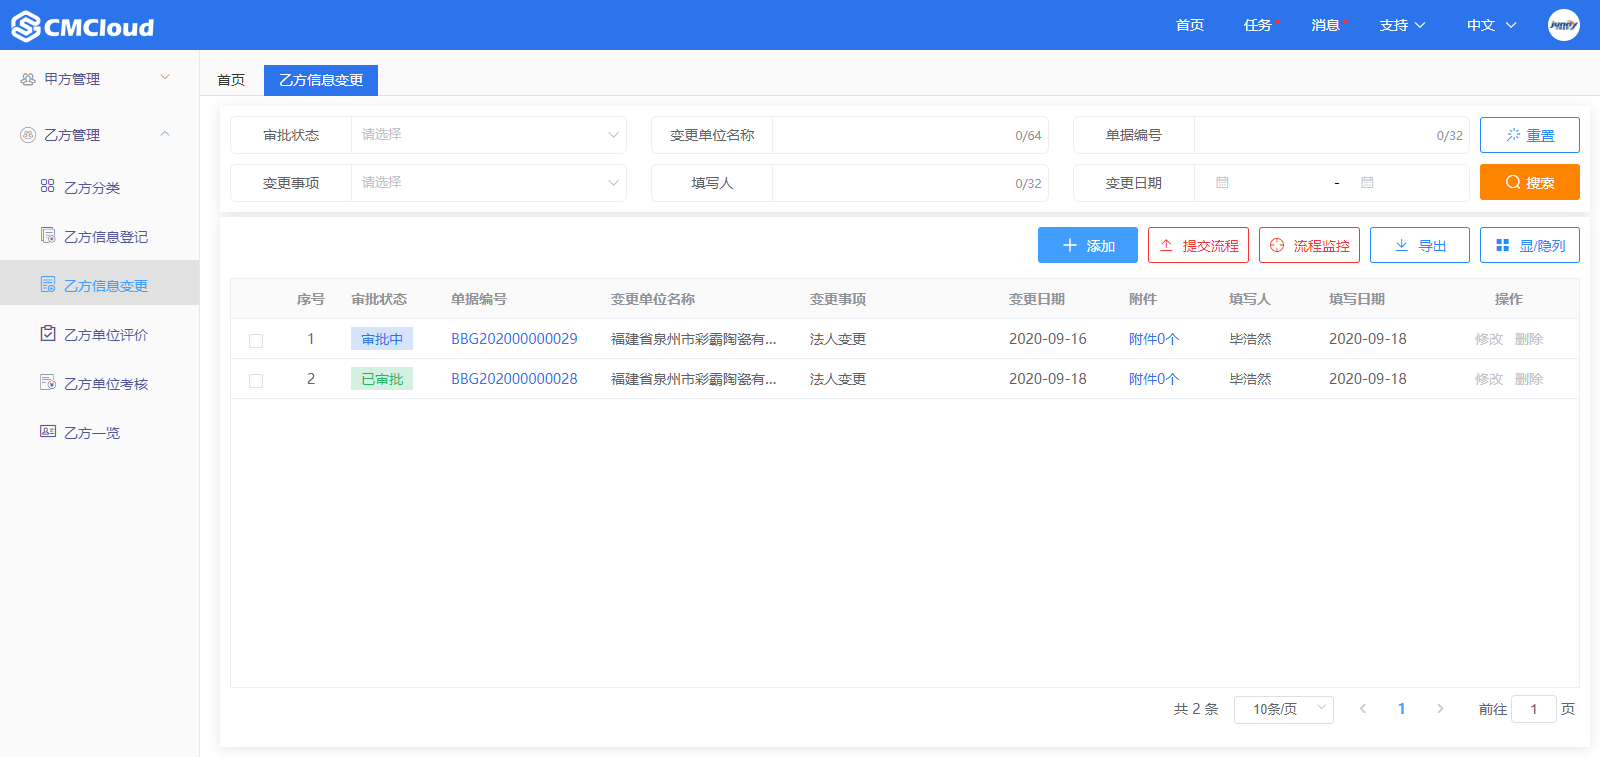This screenshot has width=1600, height=757.
Task: Click 修改 for row BBG202000000028
Action: click(1489, 379)
